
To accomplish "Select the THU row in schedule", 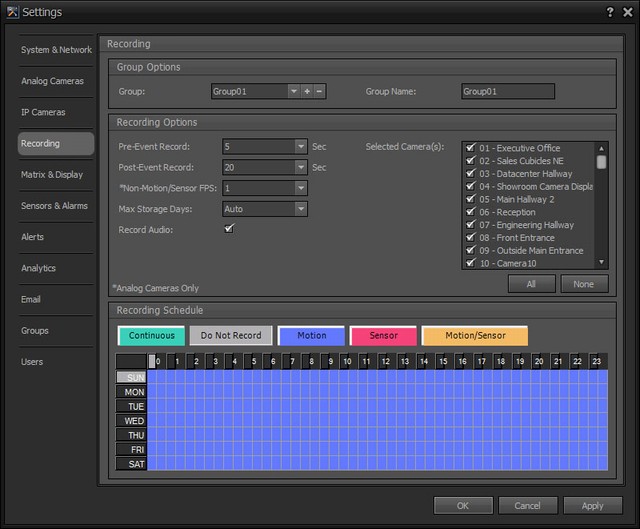I will (131, 435).
